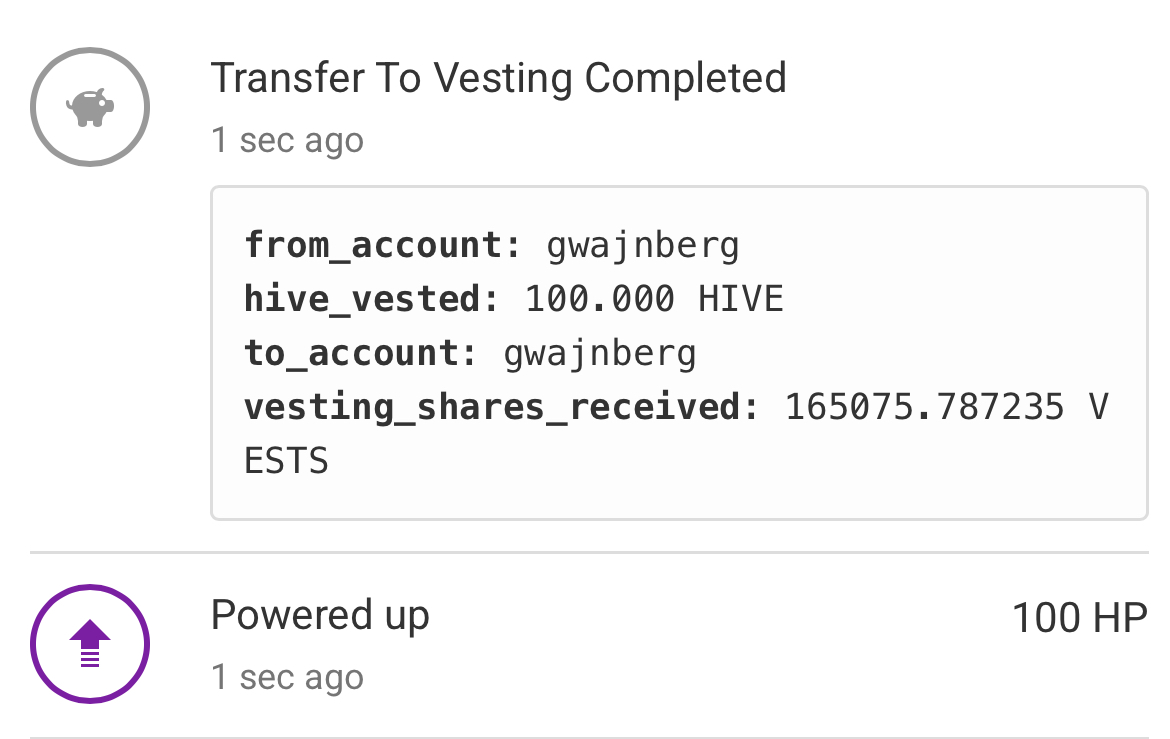Open the Transfer To Vesting Completed title
The width and height of the screenshot is (1170, 739).
pyautogui.click(x=498, y=78)
